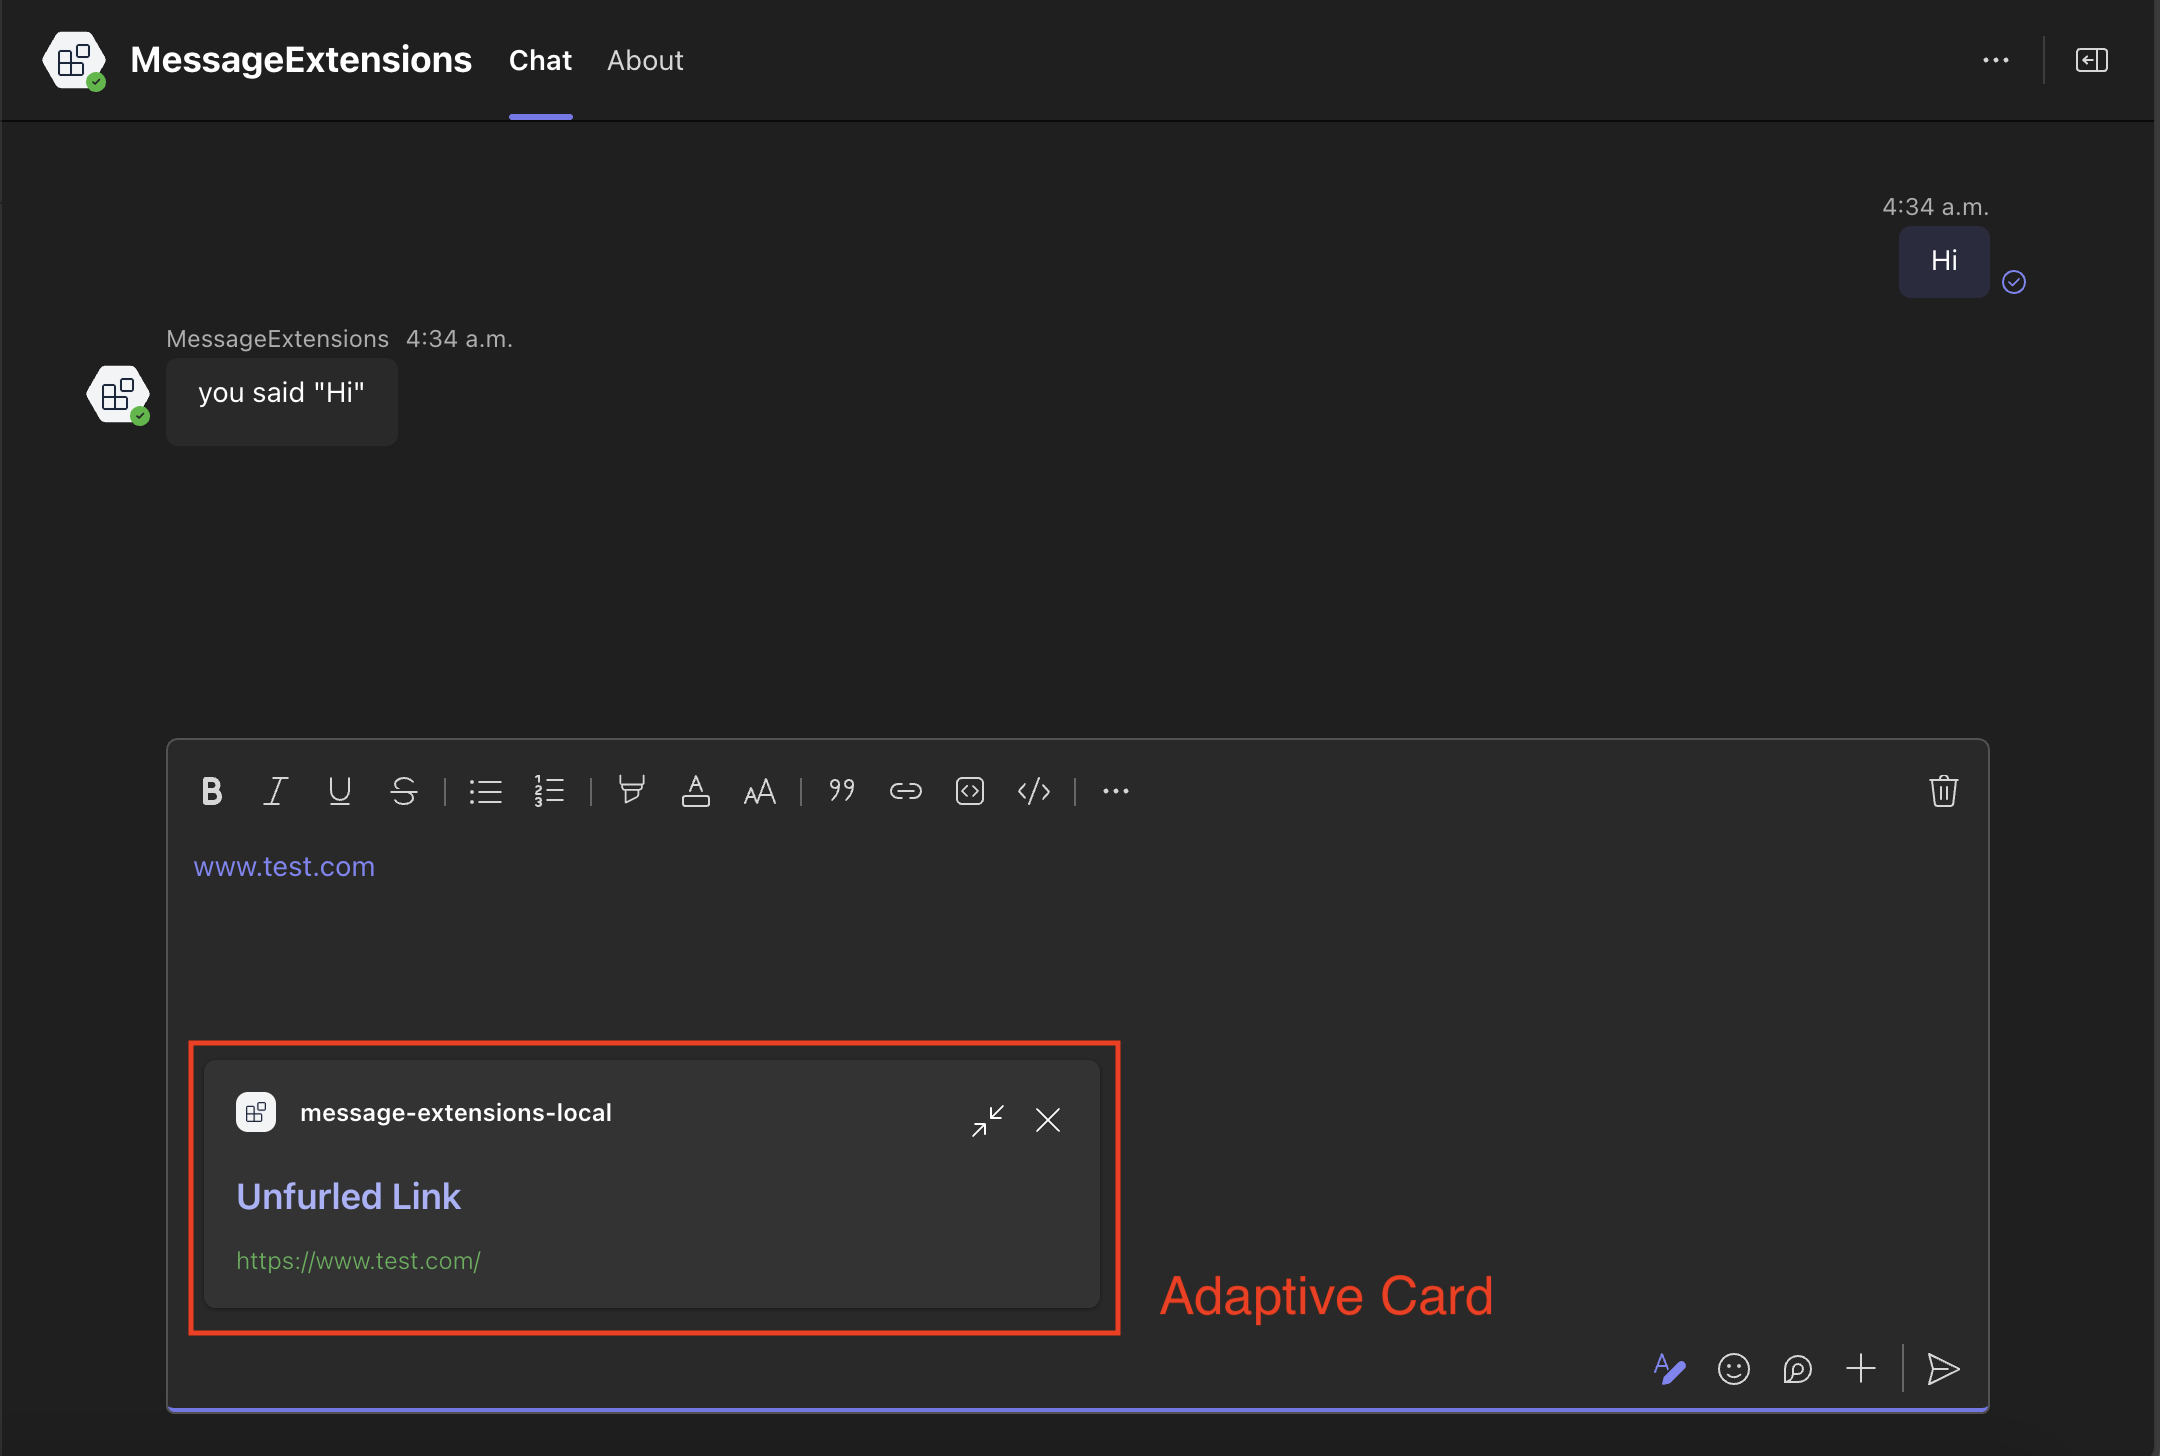
Task: Toggle italic formatting
Action: (275, 791)
